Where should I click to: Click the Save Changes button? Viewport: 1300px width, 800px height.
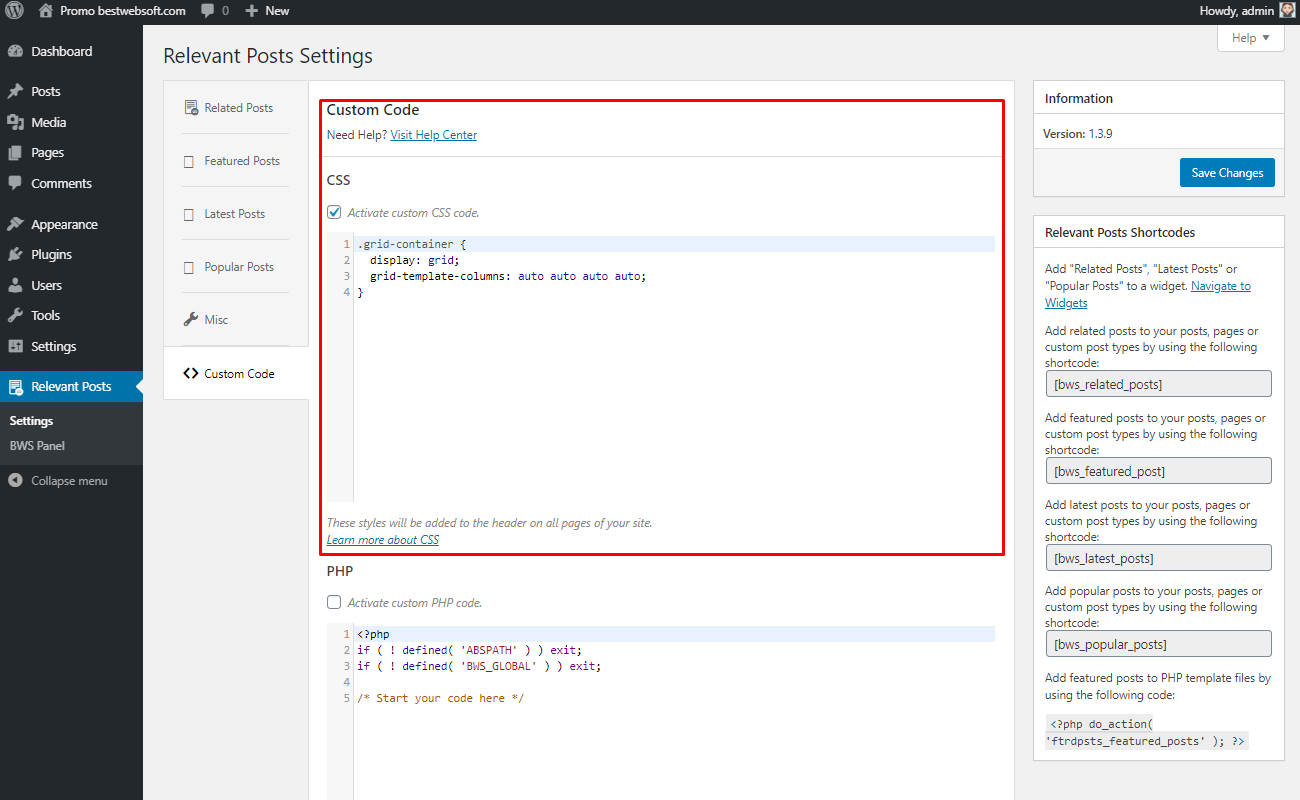coord(1227,173)
